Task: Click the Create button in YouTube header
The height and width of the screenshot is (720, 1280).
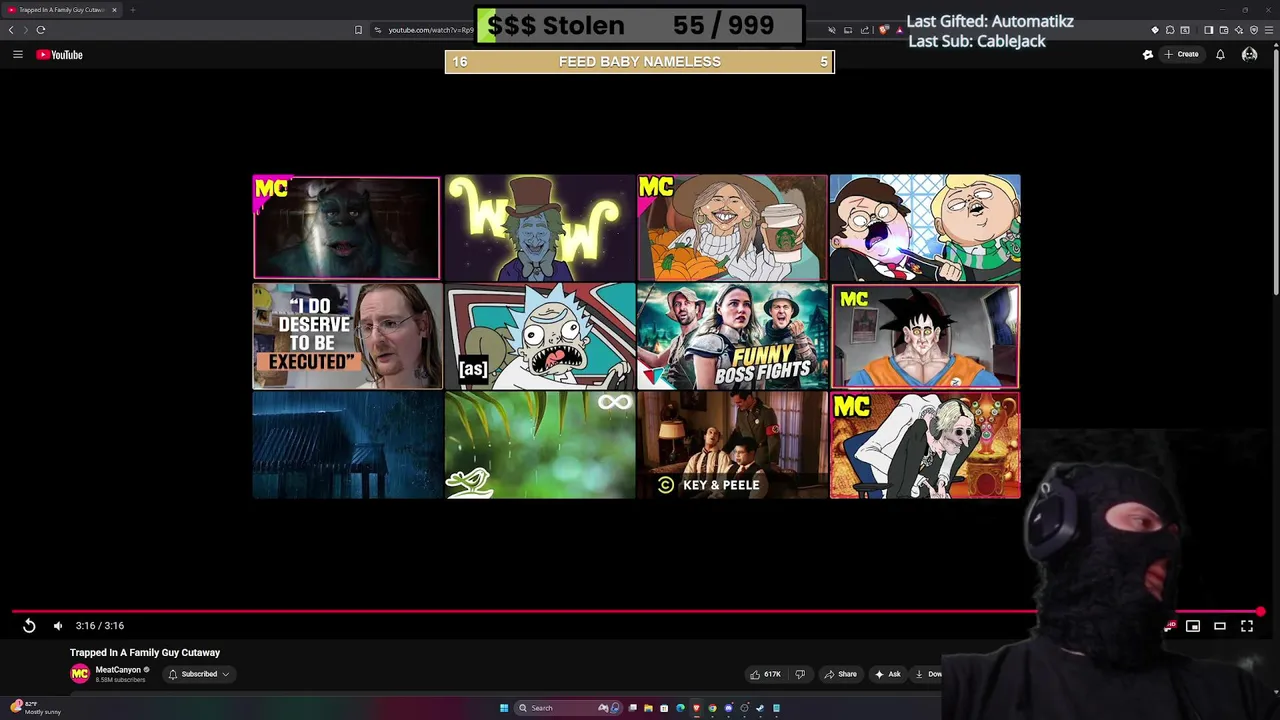Action: point(1182,55)
